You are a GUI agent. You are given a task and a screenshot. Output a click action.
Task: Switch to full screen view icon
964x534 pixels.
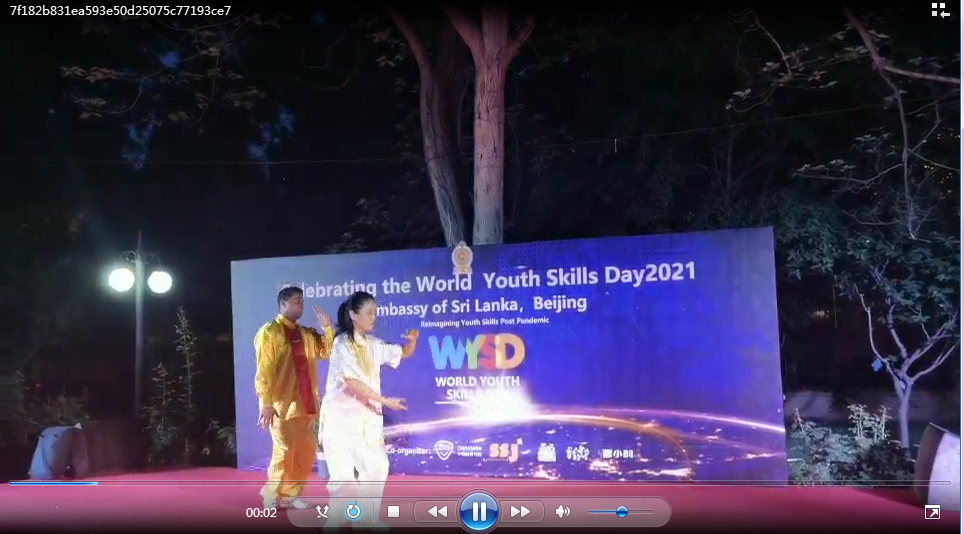tap(932, 512)
